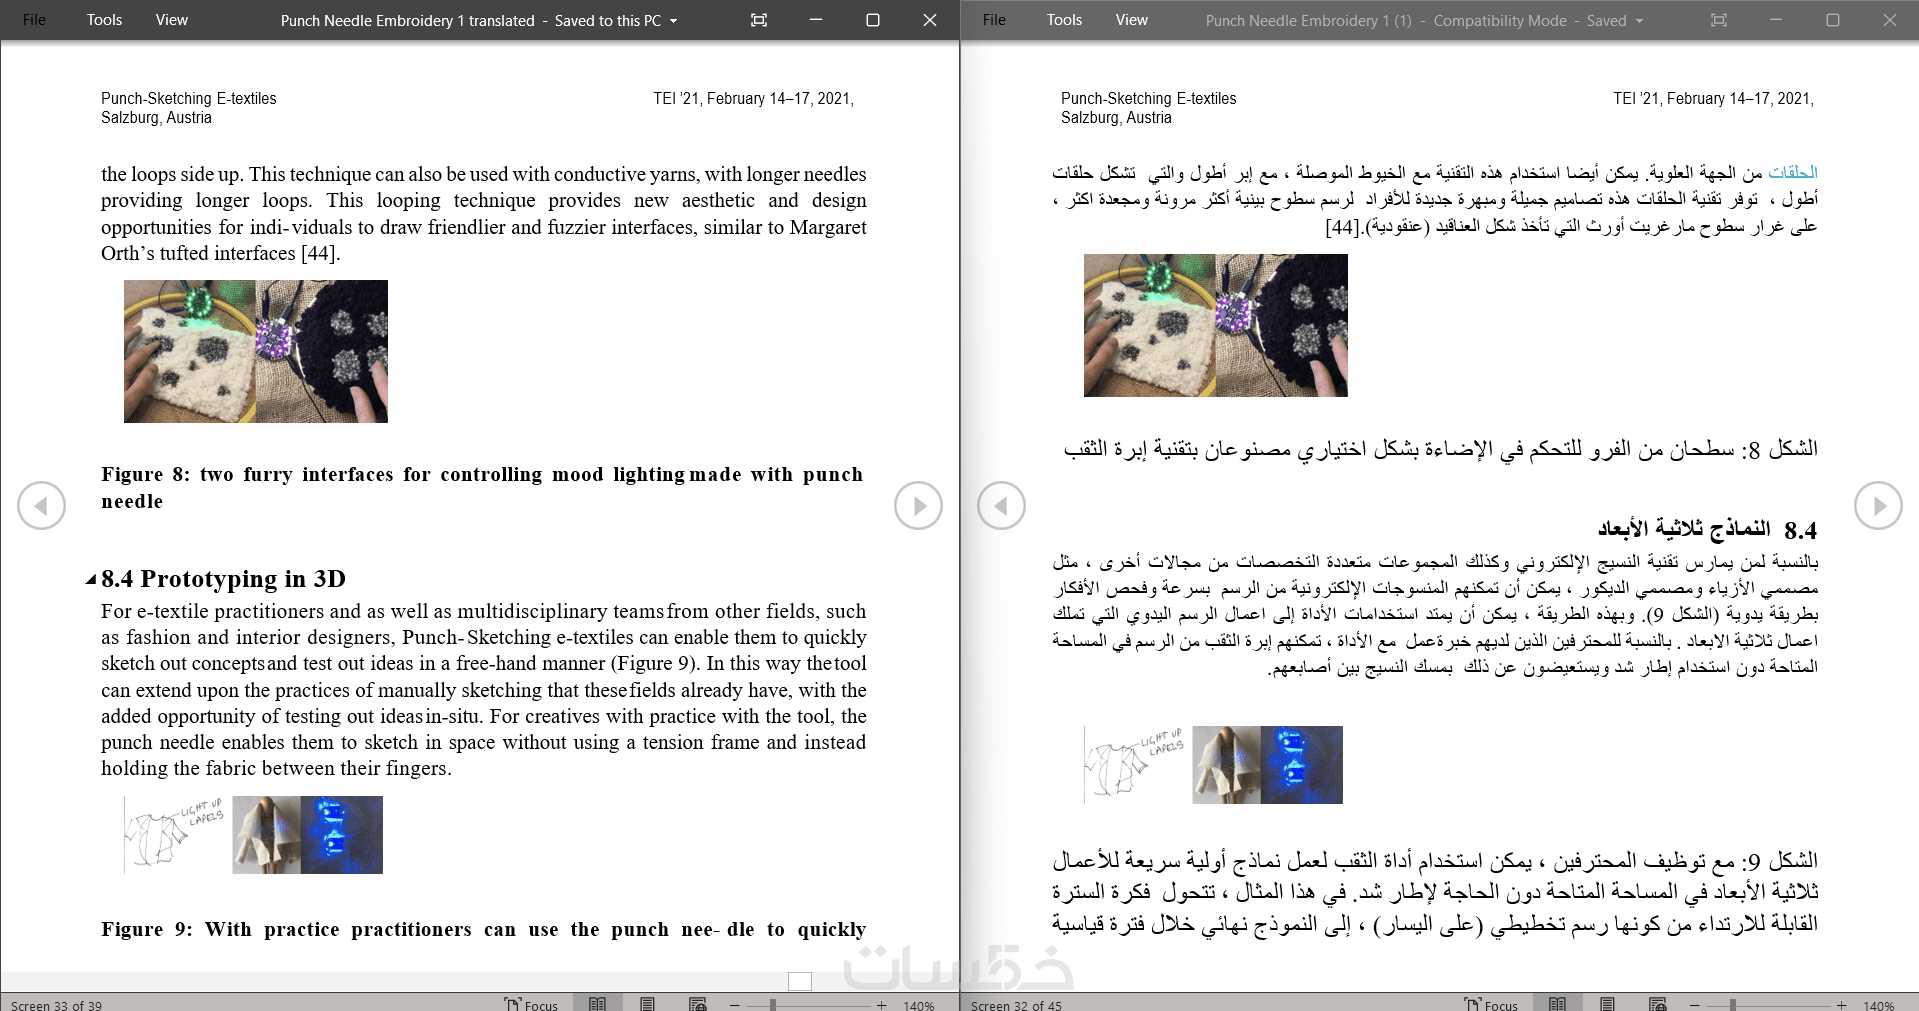Expand save-status dropdown in left window title
This screenshot has height=1011, width=1919.
tap(674, 21)
